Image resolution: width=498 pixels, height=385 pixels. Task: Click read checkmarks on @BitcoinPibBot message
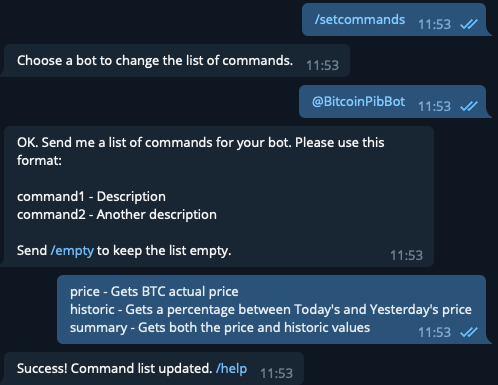tap(469, 106)
